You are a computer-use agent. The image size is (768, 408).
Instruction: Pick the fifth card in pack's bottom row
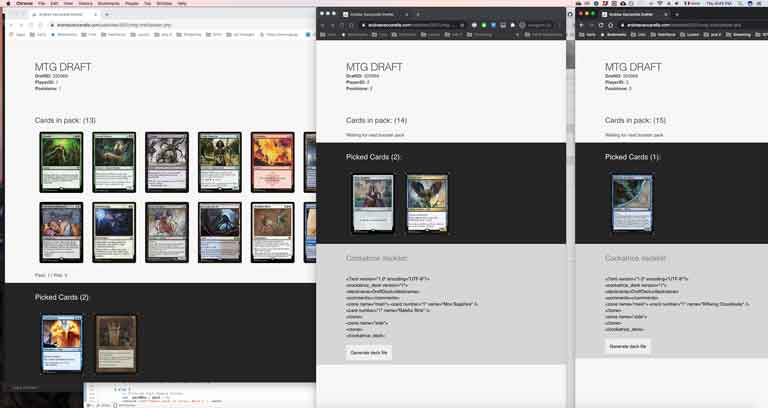273,233
